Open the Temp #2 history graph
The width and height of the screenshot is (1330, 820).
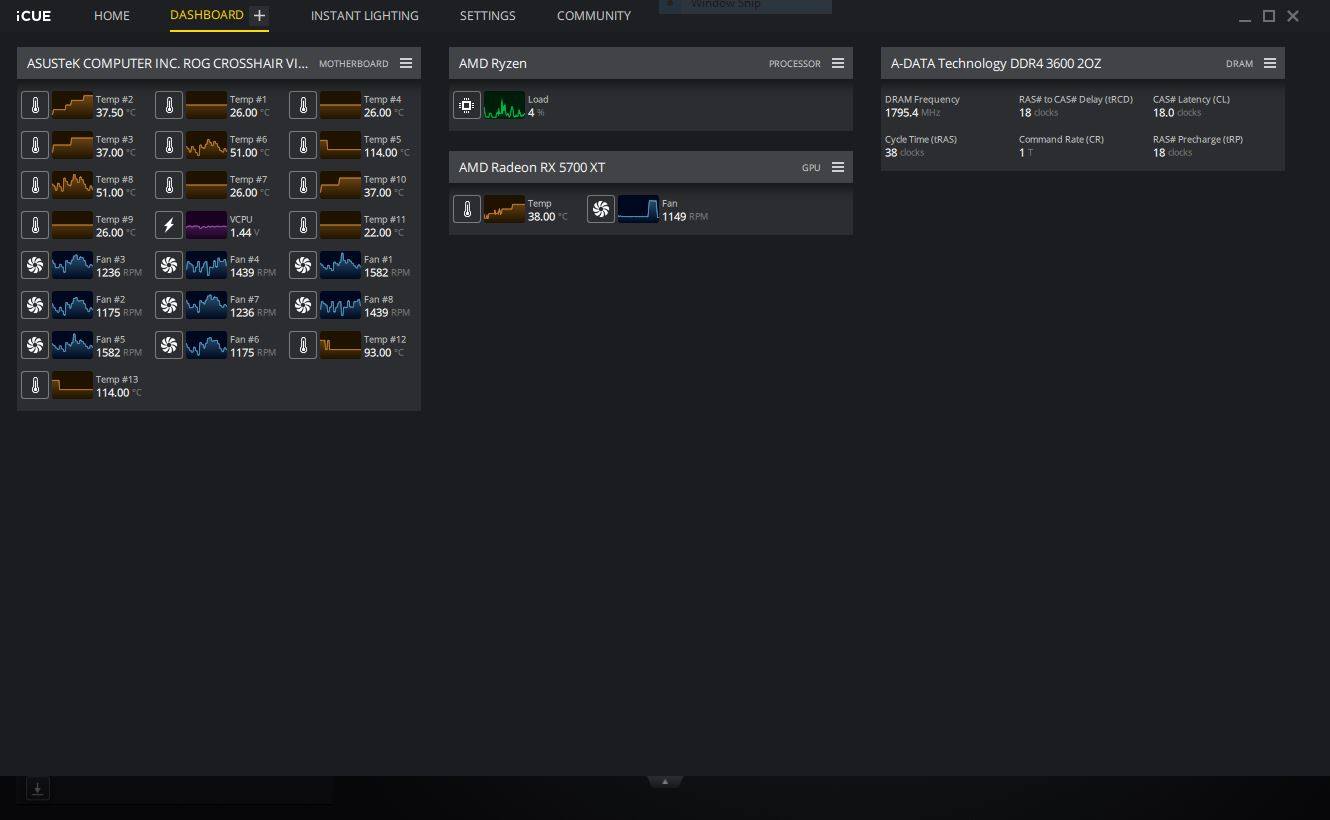72,105
